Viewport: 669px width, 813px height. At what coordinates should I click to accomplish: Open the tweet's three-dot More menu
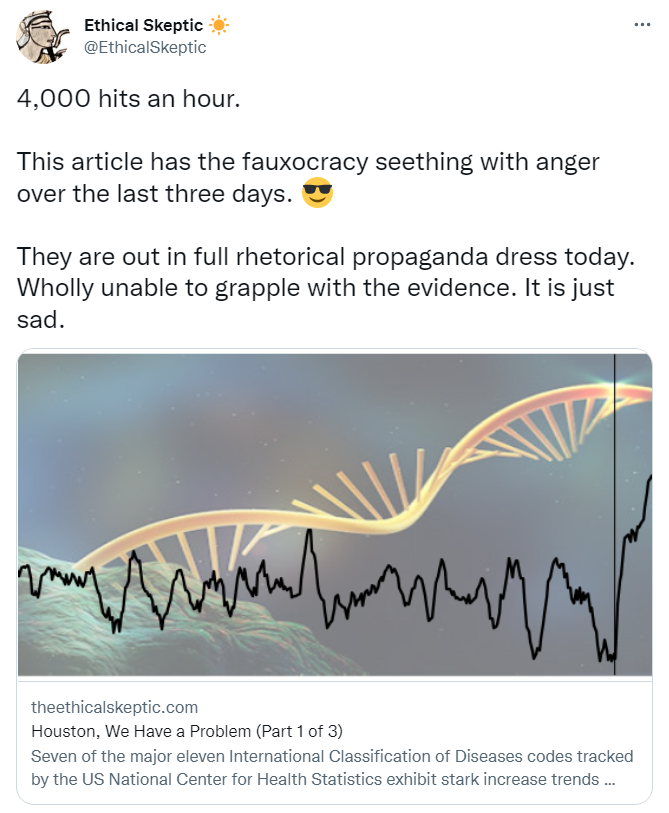click(x=642, y=24)
